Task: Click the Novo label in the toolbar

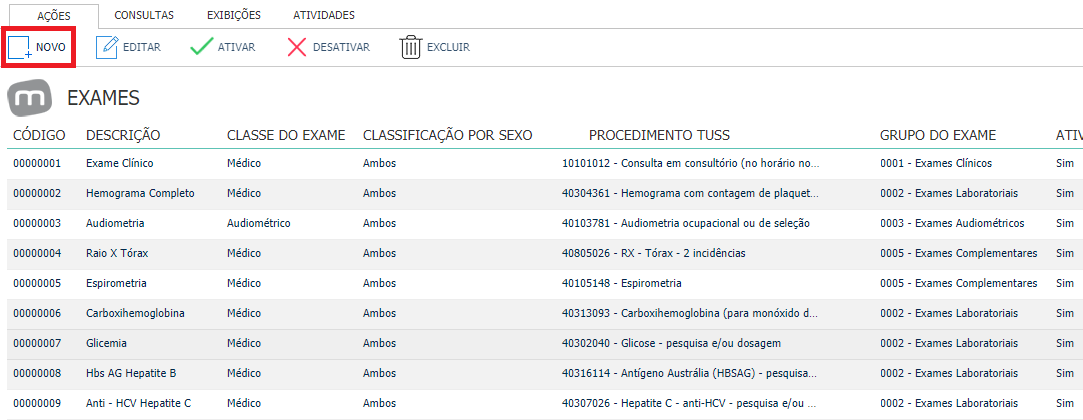Action: (x=51, y=47)
